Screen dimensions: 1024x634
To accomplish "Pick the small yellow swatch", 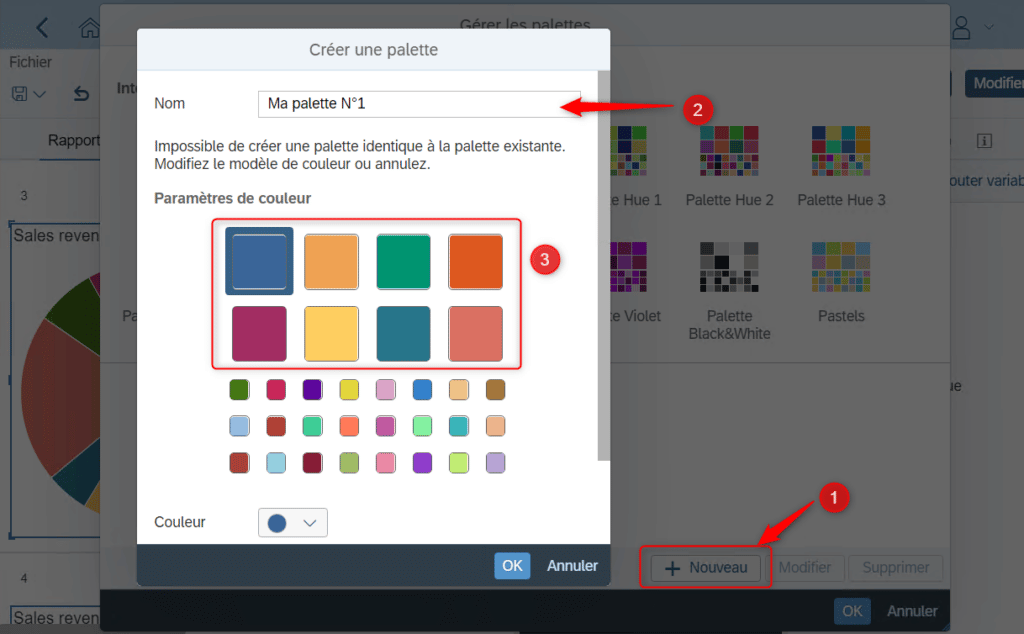I will point(349,390).
